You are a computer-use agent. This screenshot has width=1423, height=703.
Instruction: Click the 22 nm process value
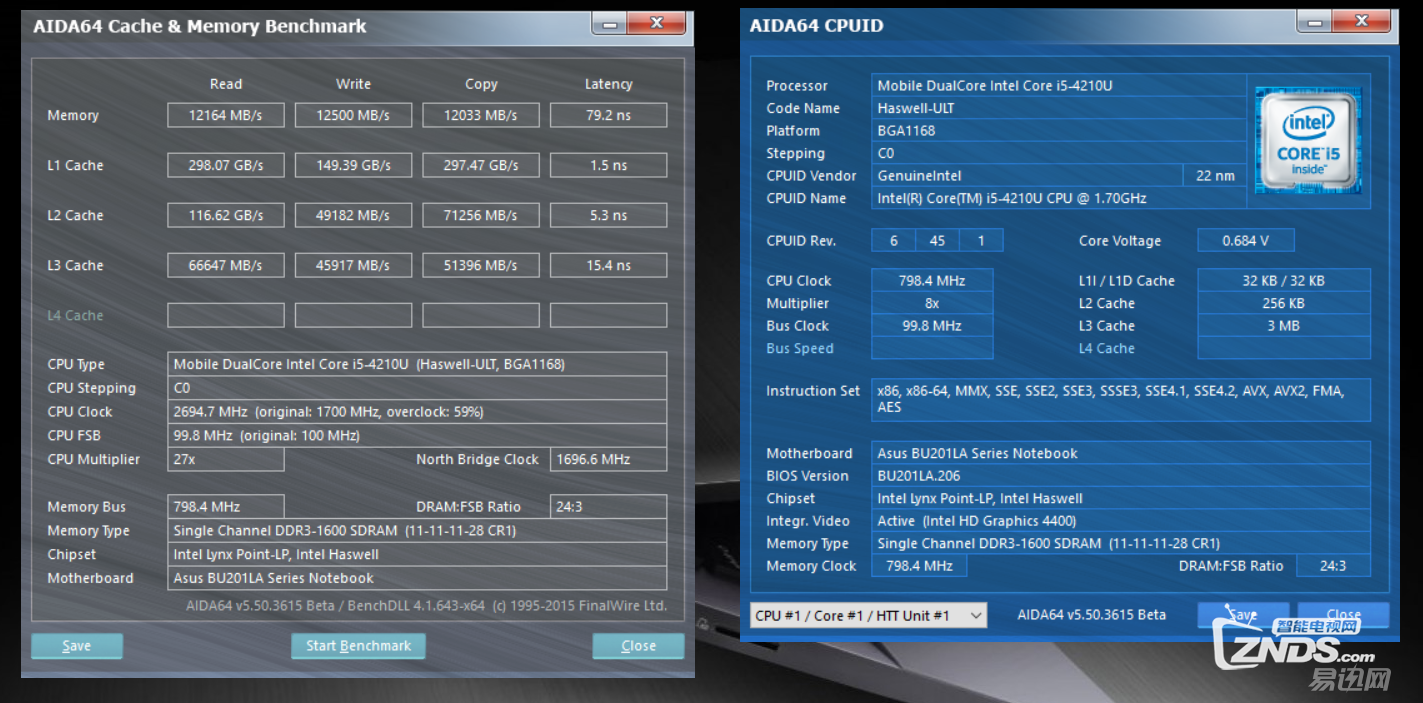[x=1215, y=176]
